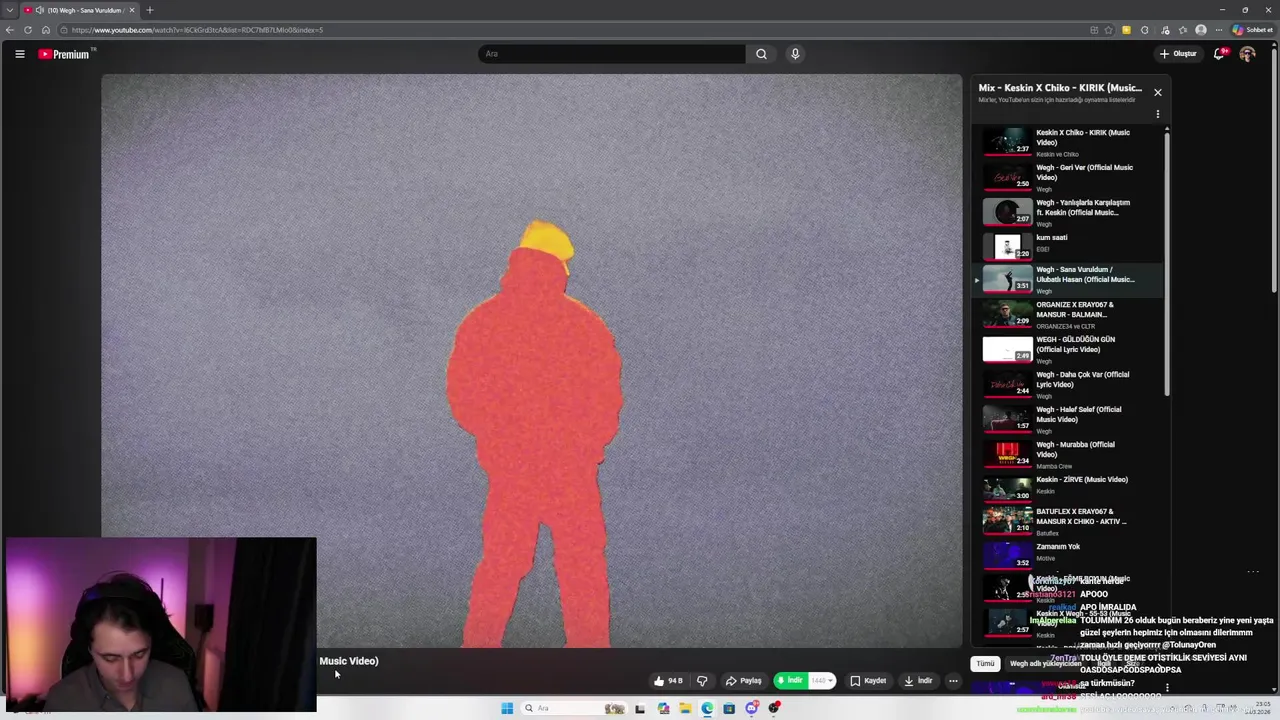Like the video with thumbs up
This screenshot has height=720, width=1280.
coord(668,681)
